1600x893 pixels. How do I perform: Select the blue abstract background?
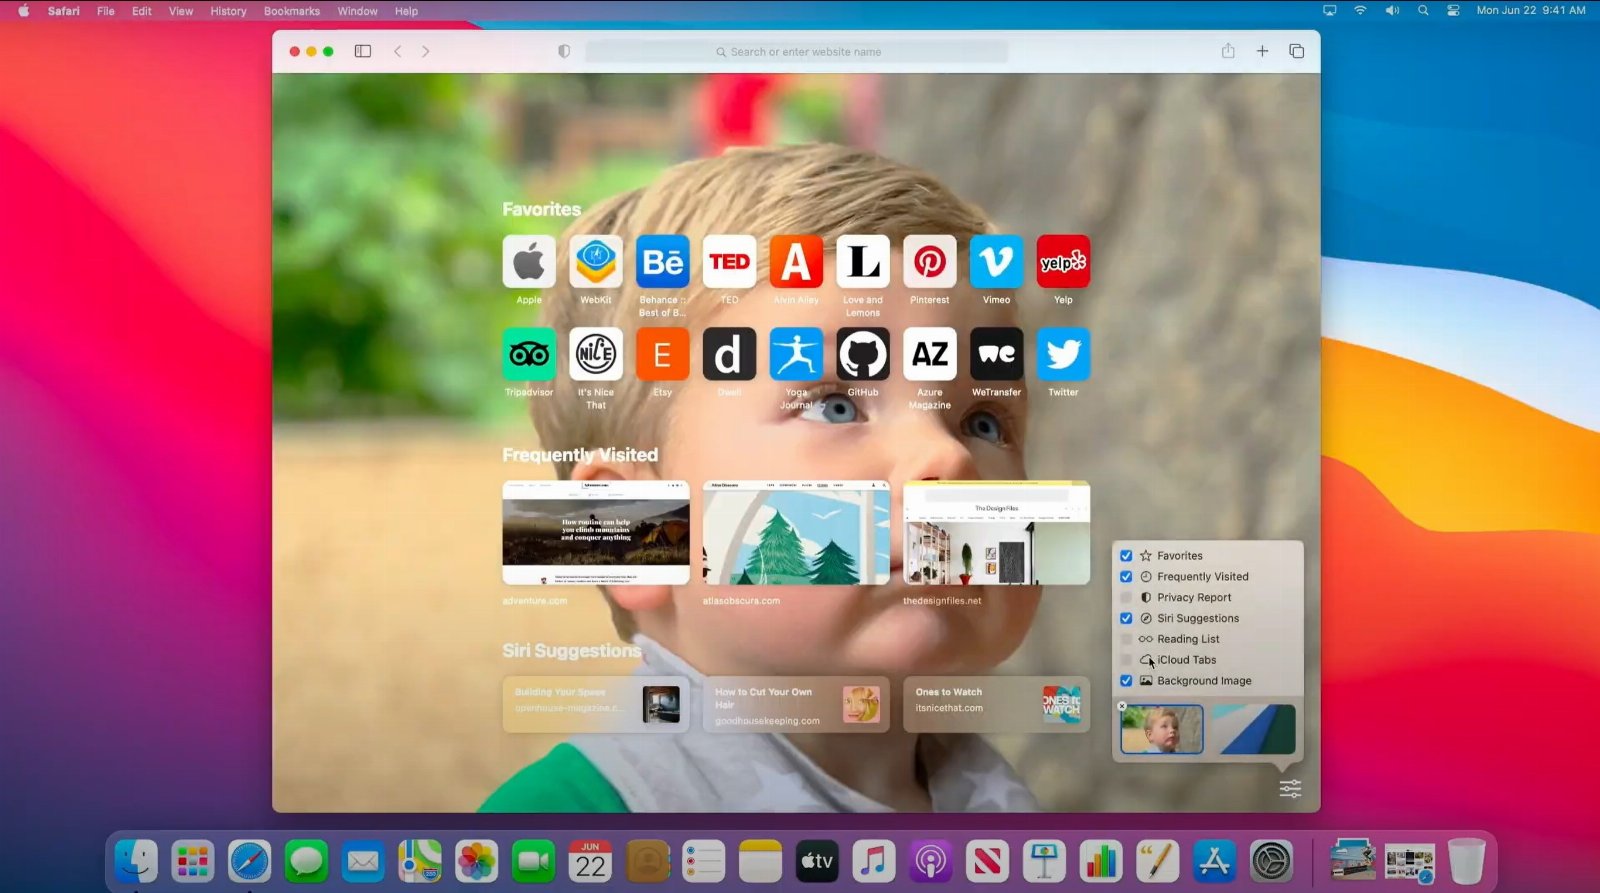[x=1254, y=729]
